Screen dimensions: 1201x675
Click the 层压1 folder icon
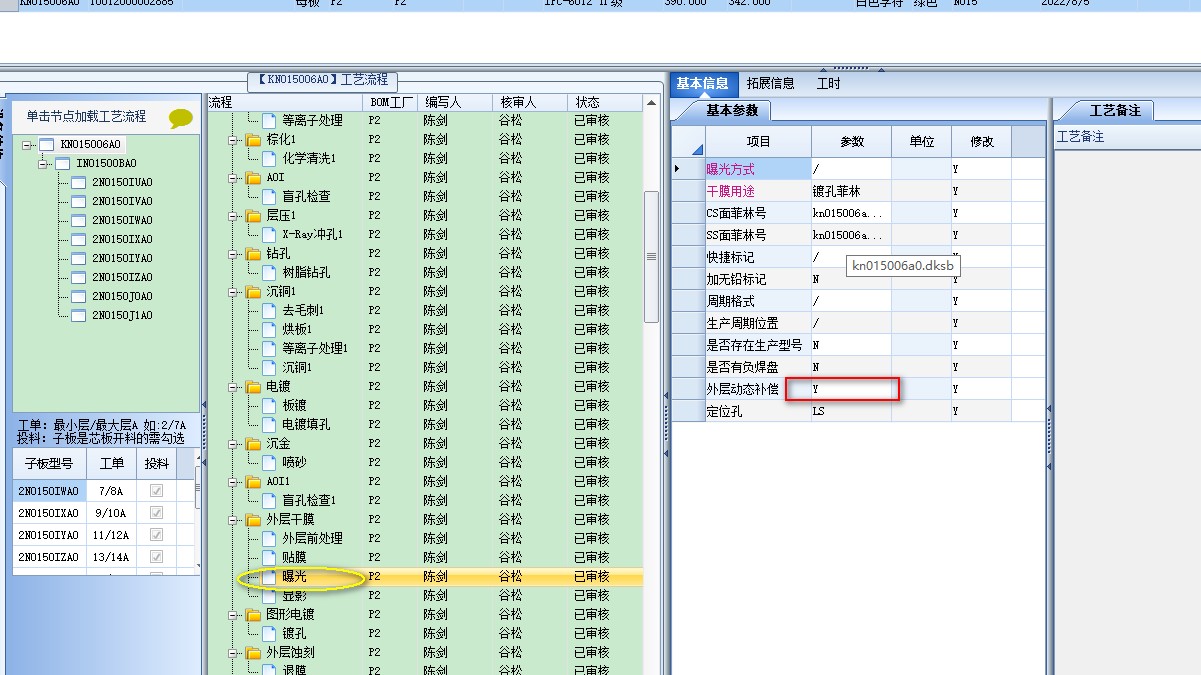[x=253, y=215]
